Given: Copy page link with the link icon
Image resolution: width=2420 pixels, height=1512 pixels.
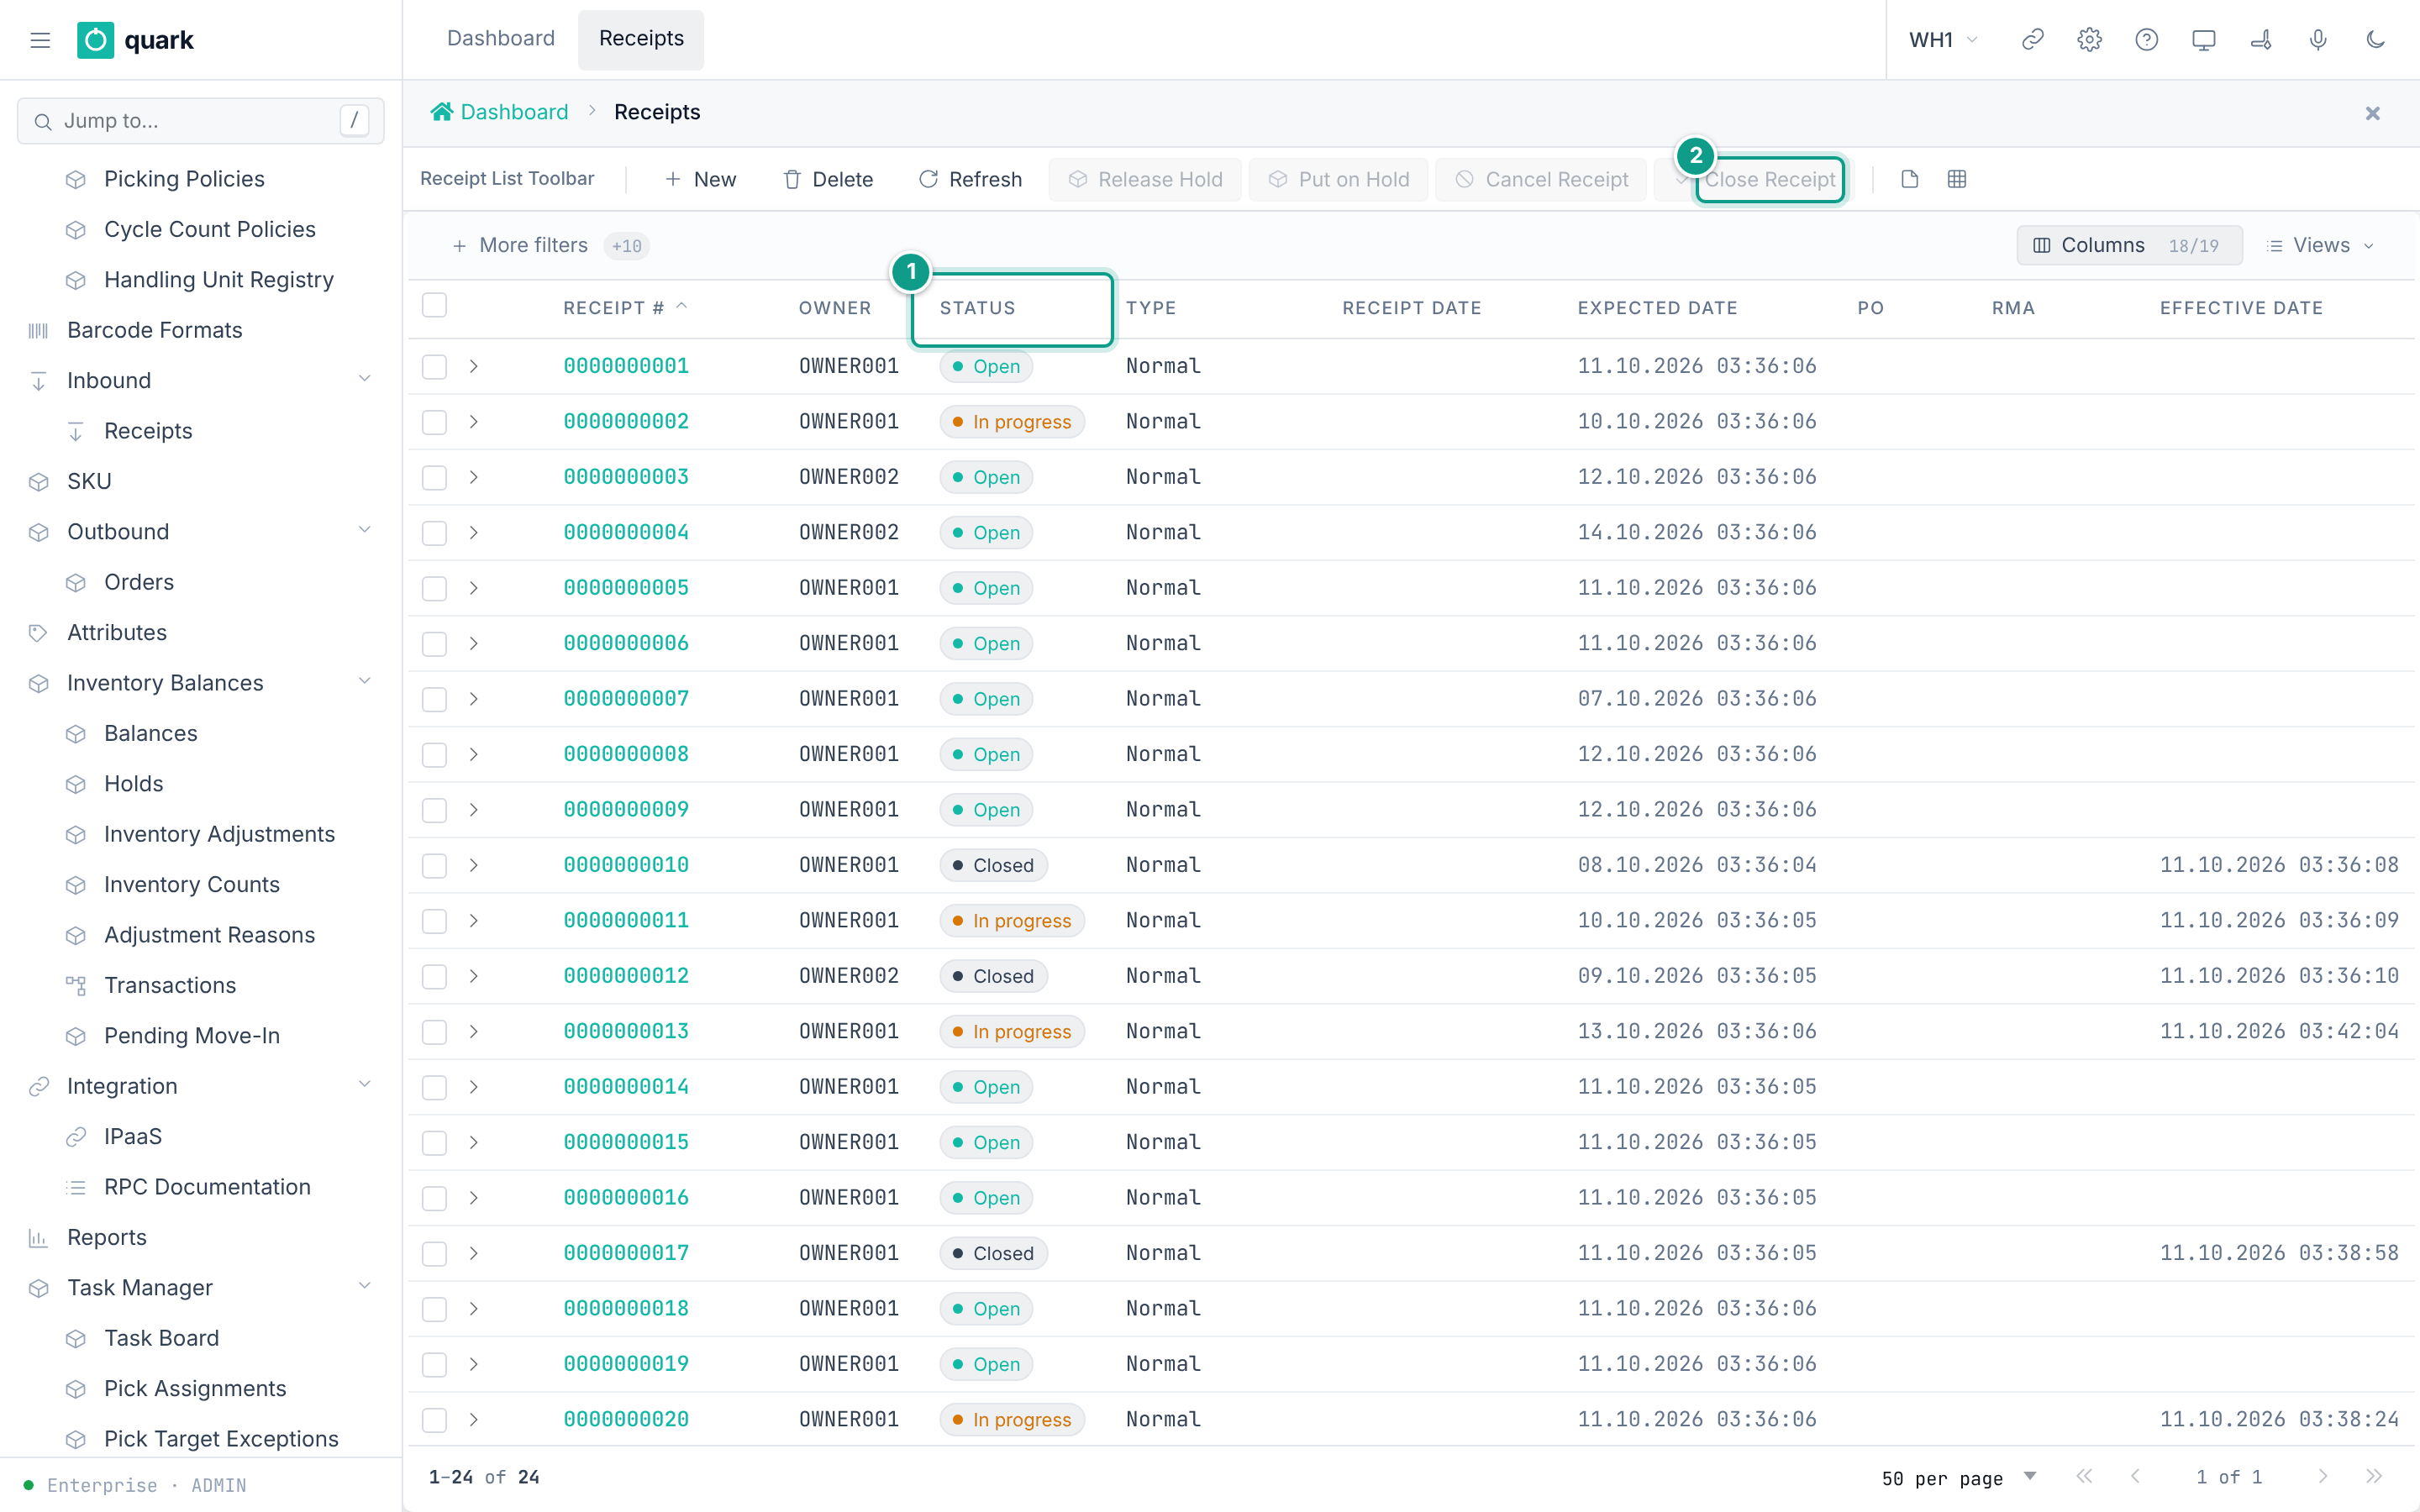Looking at the screenshot, I should pos(2032,40).
